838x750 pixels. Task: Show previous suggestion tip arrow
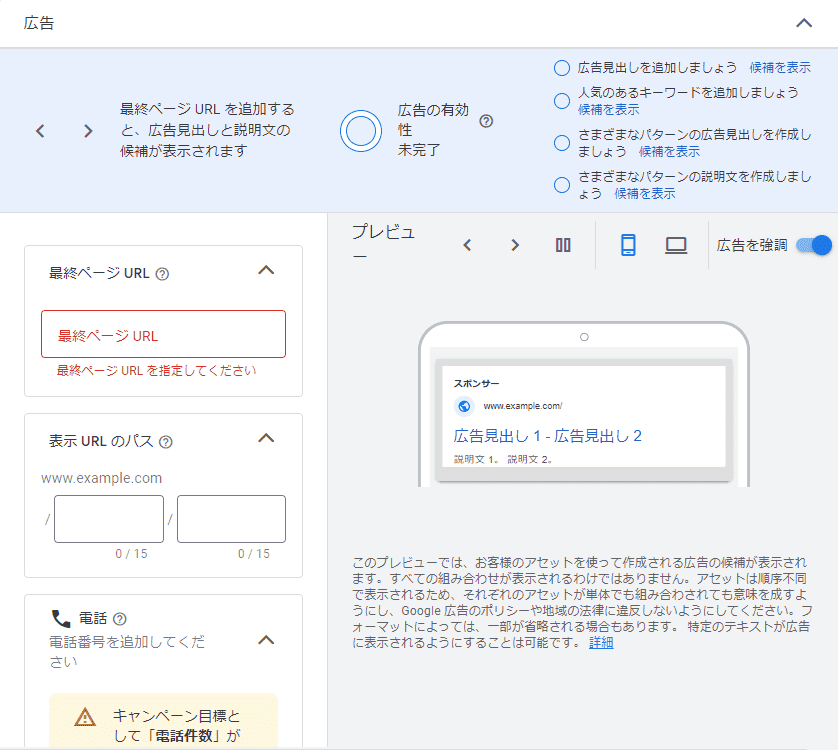[x=40, y=131]
